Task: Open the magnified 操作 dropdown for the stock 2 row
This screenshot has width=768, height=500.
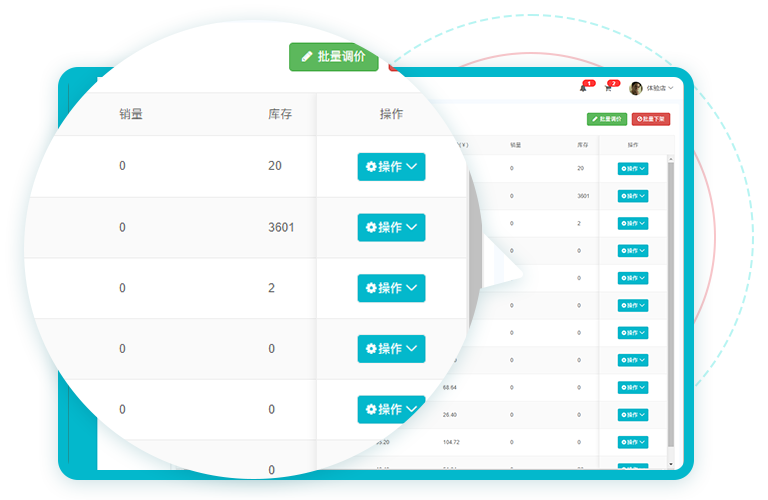Action: (391, 288)
